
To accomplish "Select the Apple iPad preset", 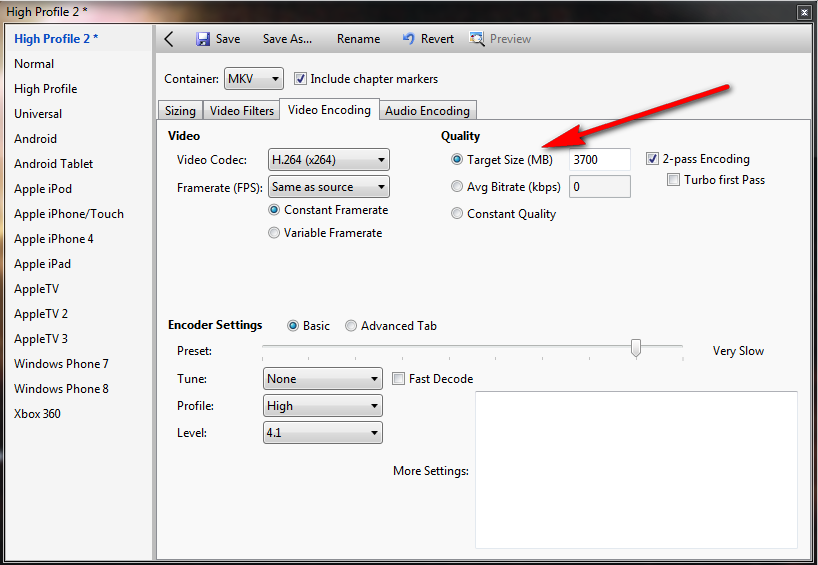I will click(x=42, y=264).
